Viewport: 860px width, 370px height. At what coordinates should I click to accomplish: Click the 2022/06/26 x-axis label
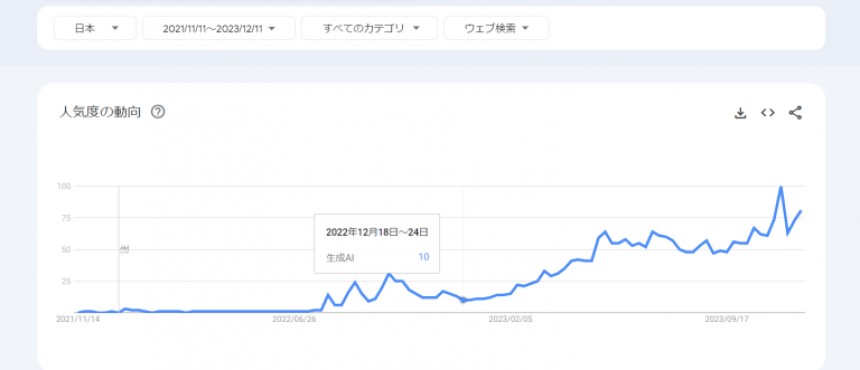click(x=294, y=319)
